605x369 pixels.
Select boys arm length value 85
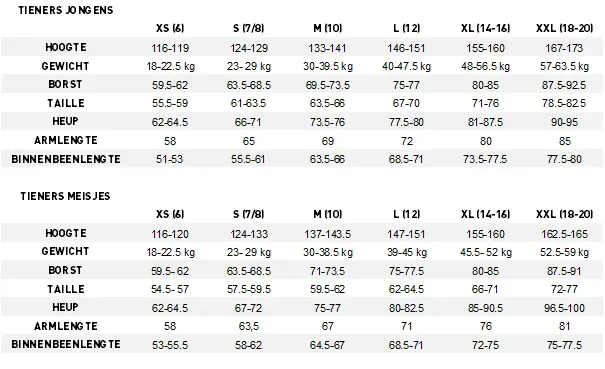coord(564,141)
